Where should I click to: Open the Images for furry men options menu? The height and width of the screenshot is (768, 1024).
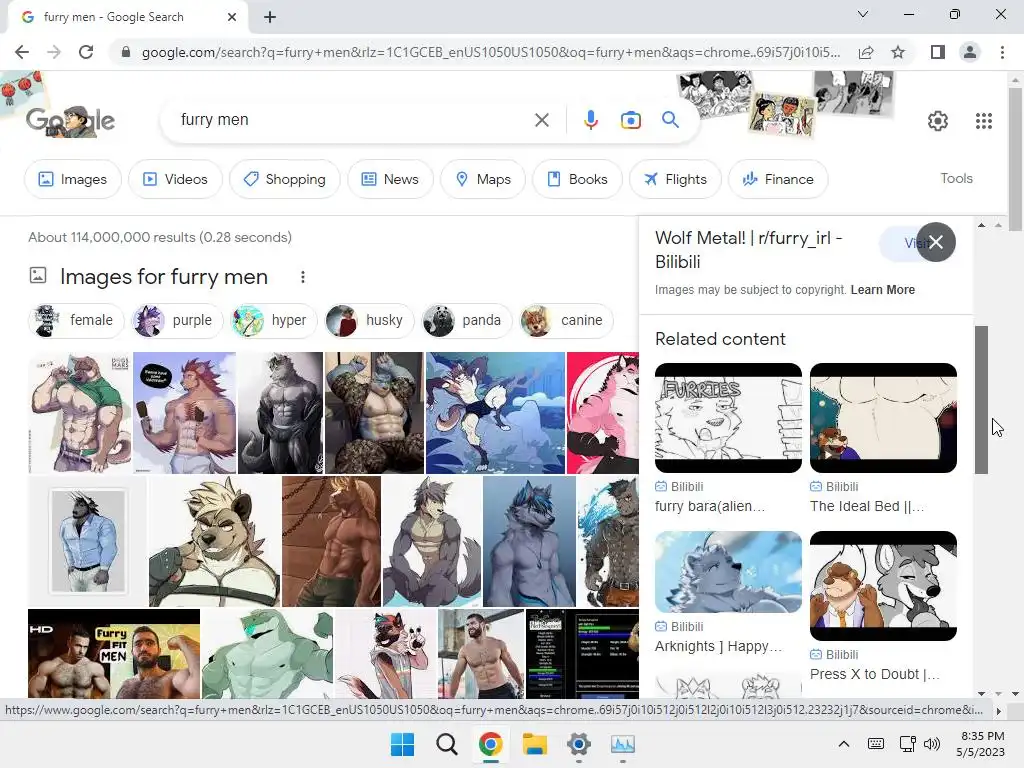tap(302, 277)
